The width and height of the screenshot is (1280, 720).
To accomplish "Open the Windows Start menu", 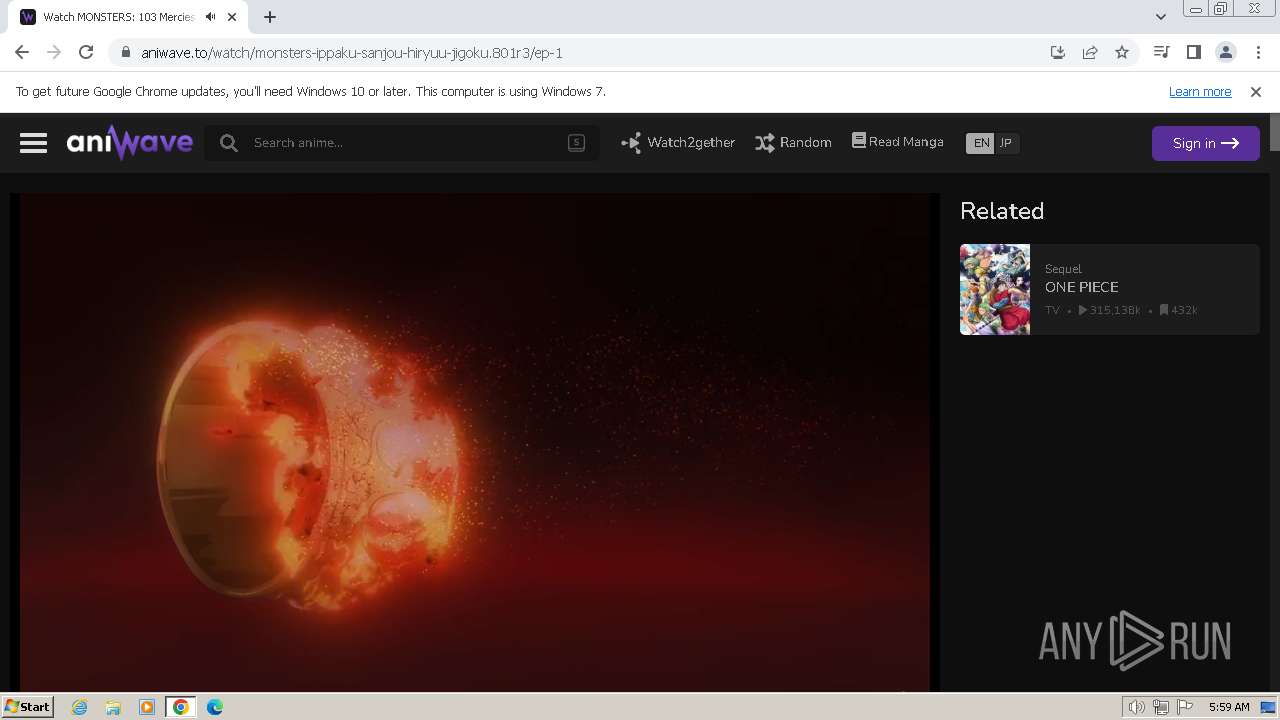I will (x=27, y=707).
